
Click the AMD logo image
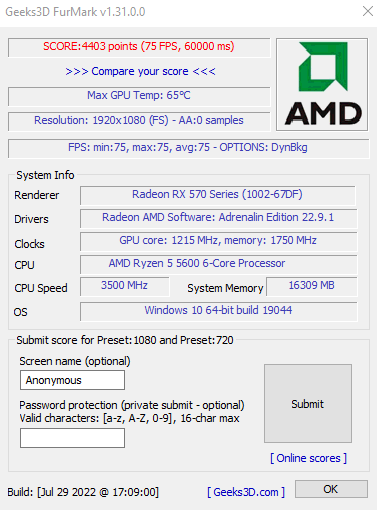[x=322, y=84]
